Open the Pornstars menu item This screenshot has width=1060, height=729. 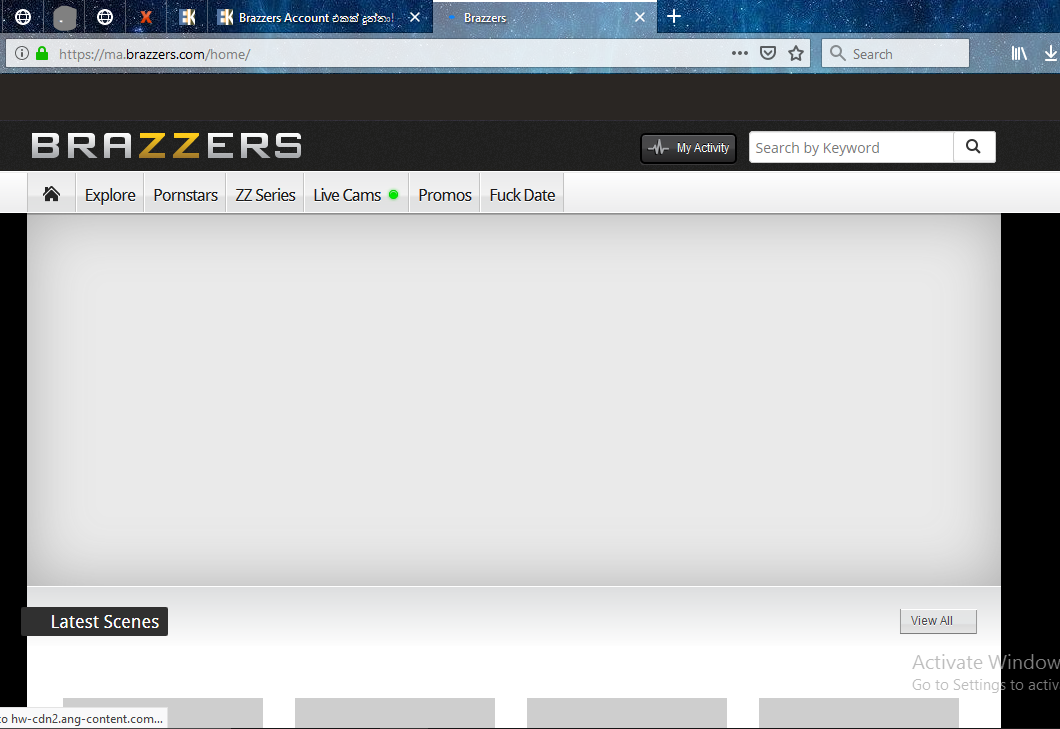point(185,195)
